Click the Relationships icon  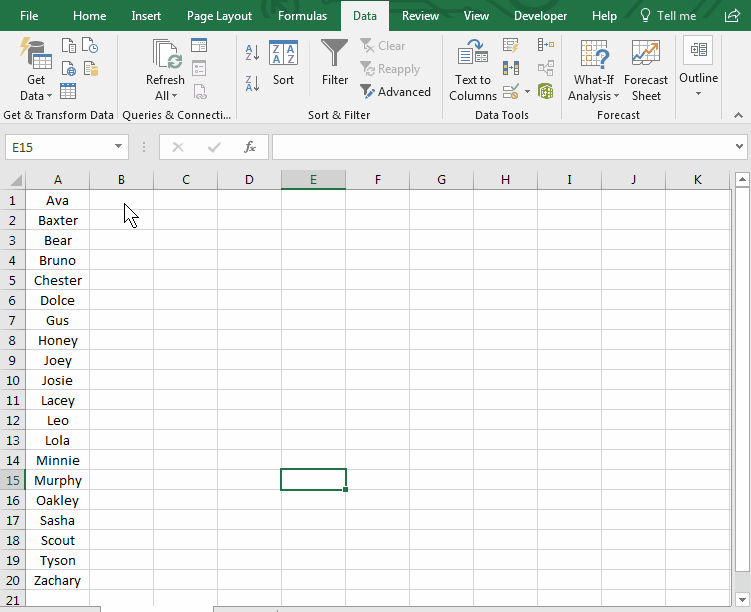(x=546, y=68)
